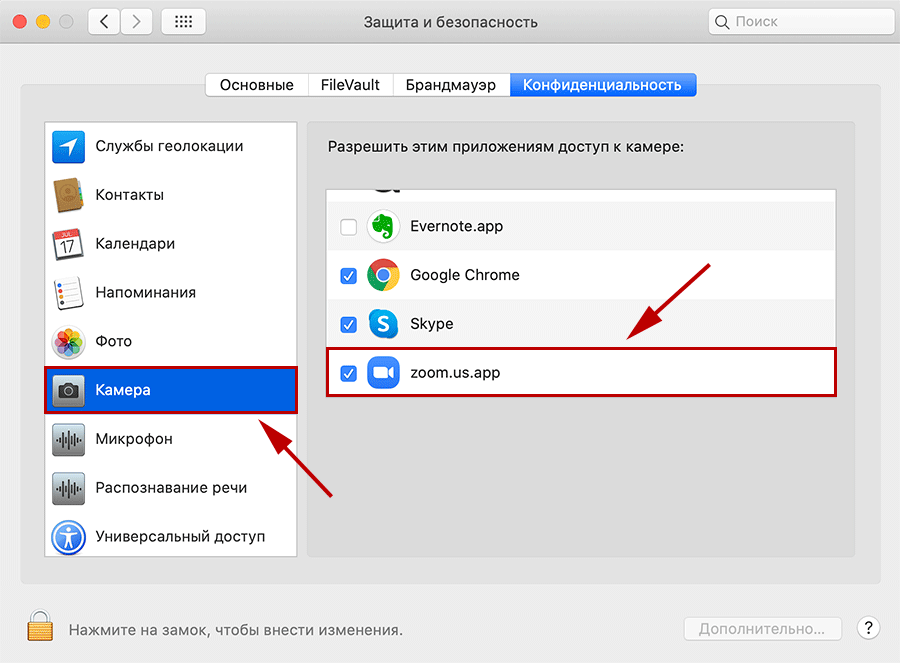This screenshot has height=663, width=900.
Task: Open the Calendars icon in sidebar
Action: click(68, 244)
